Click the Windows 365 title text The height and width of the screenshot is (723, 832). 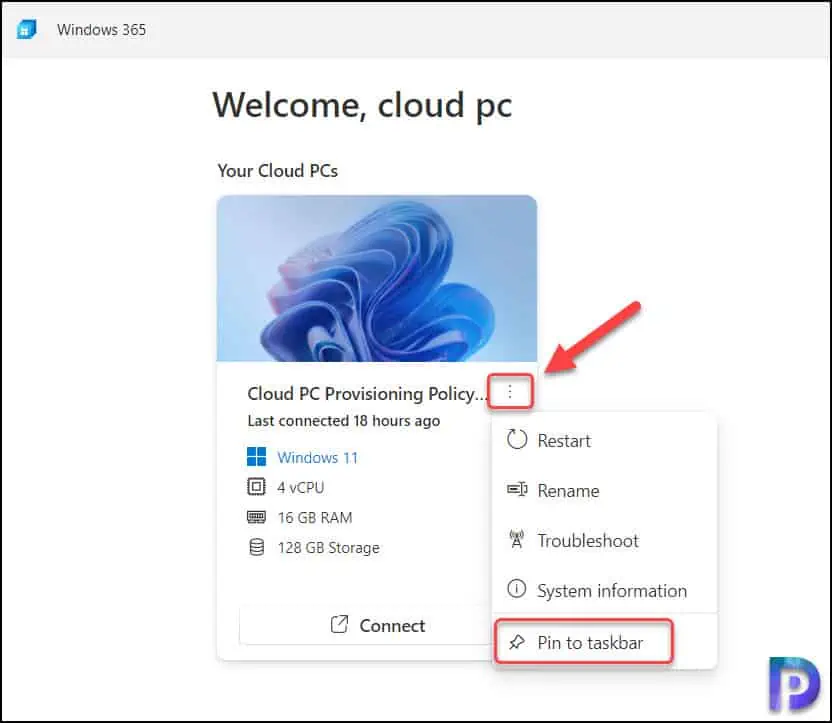tap(101, 30)
